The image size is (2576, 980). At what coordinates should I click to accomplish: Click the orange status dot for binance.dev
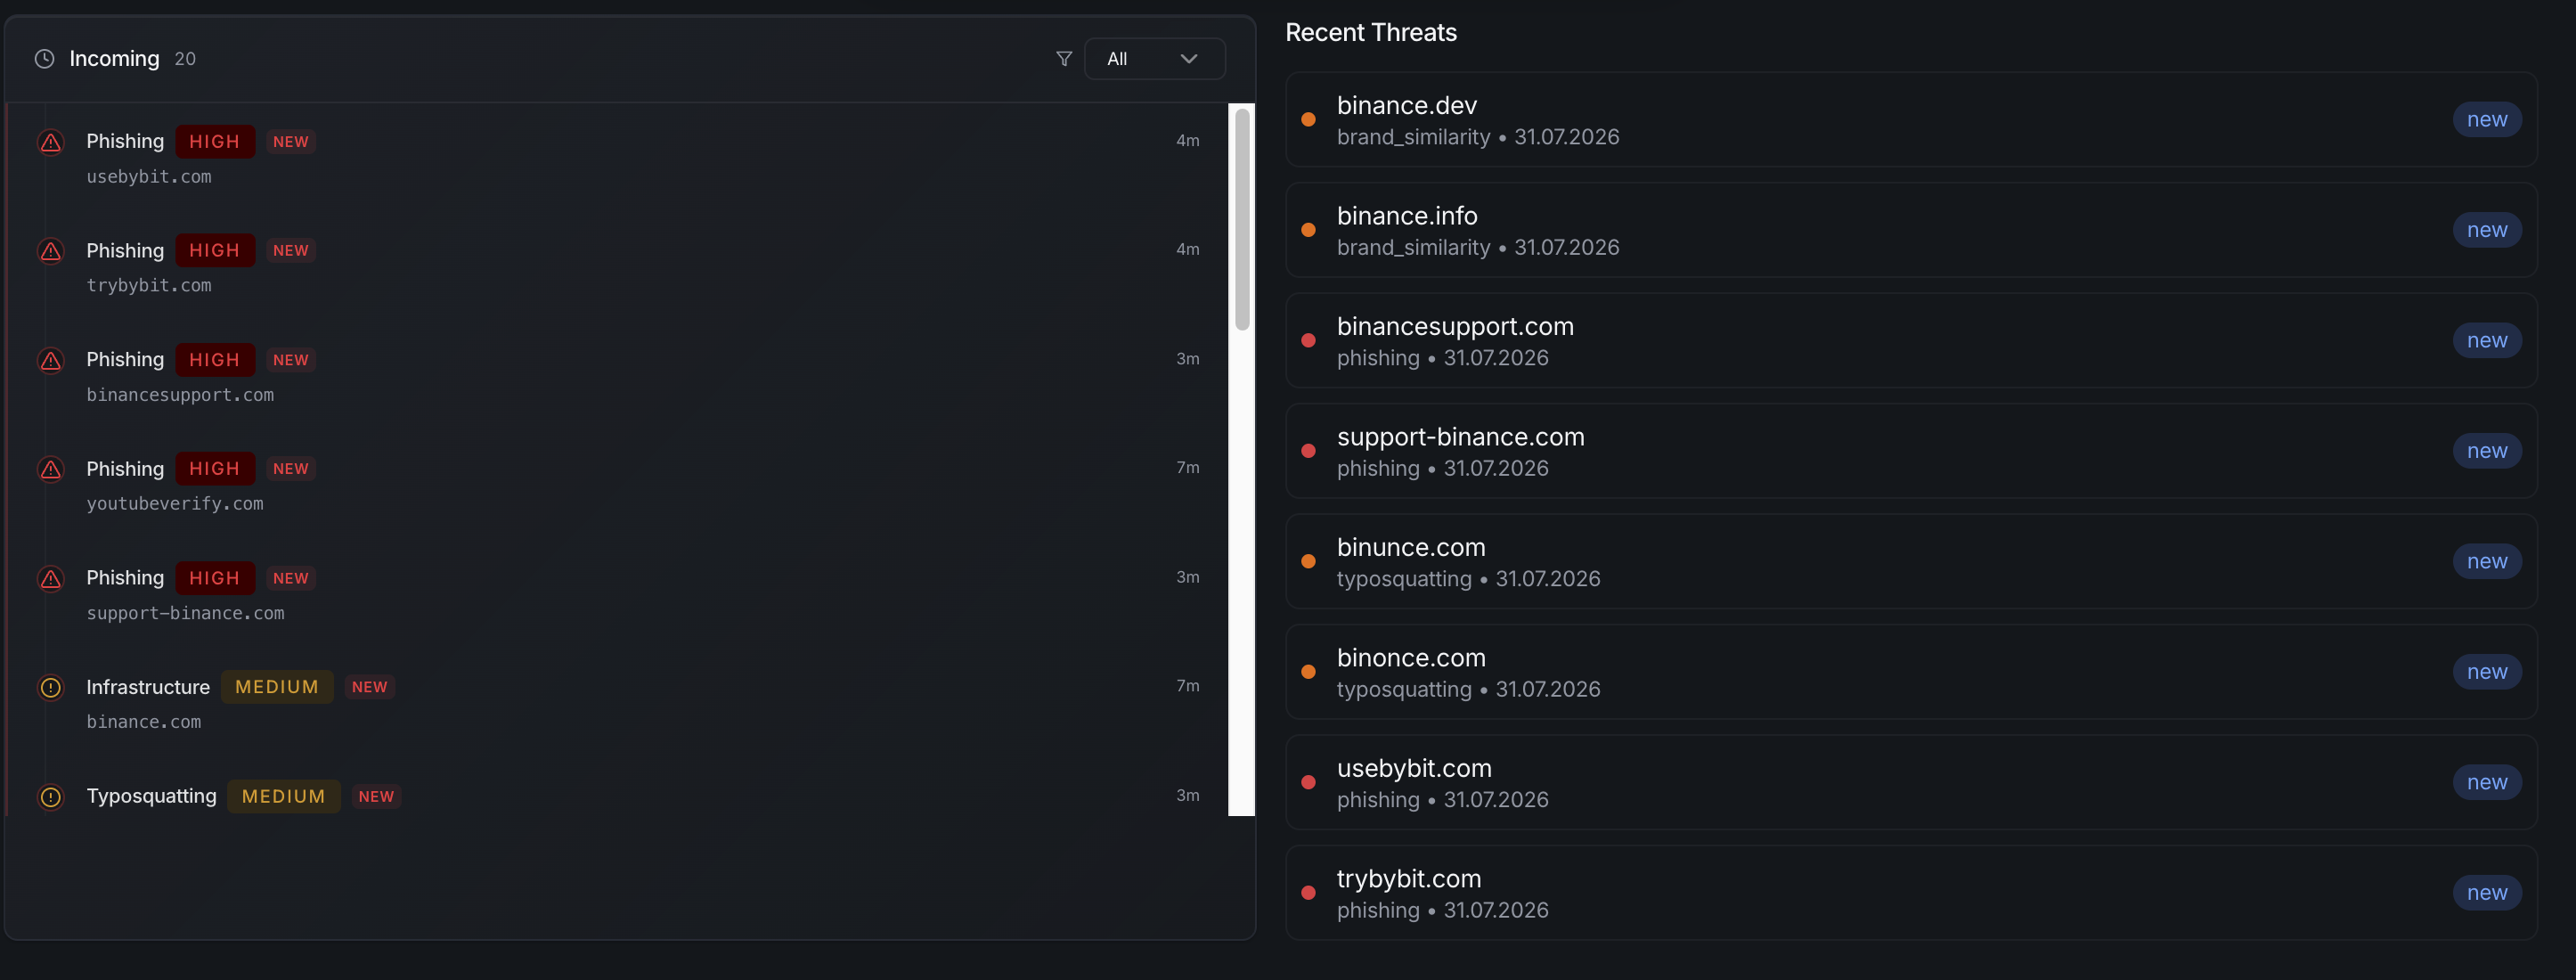pyautogui.click(x=1308, y=120)
